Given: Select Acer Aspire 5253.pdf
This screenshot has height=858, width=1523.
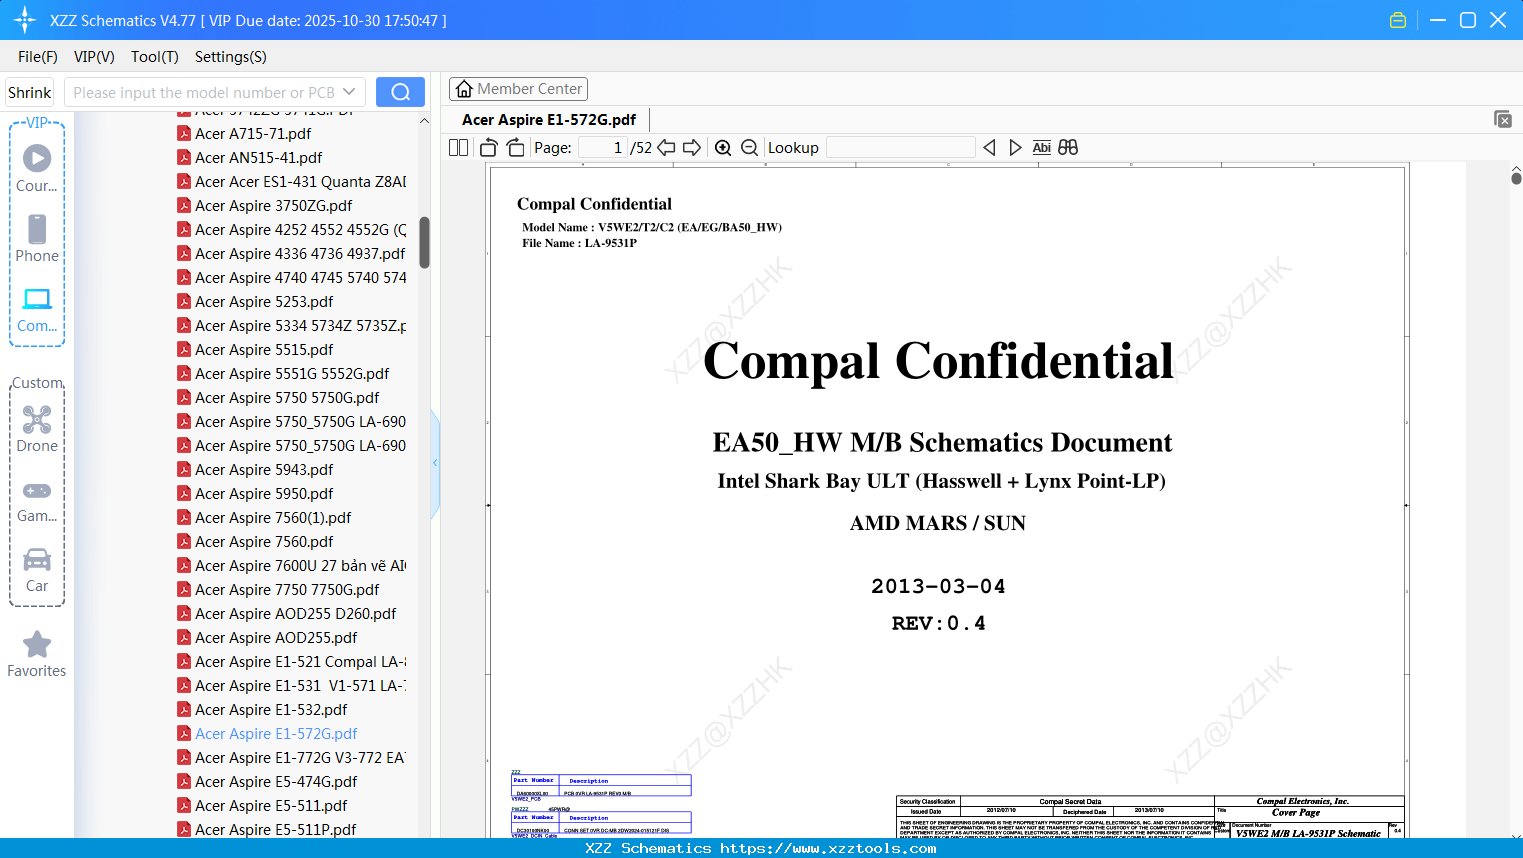Looking at the screenshot, I should (x=264, y=302).
